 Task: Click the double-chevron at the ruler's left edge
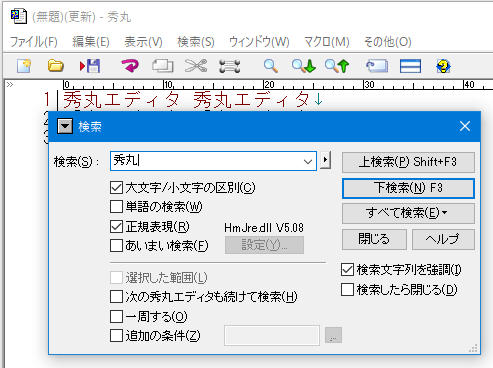(10, 85)
